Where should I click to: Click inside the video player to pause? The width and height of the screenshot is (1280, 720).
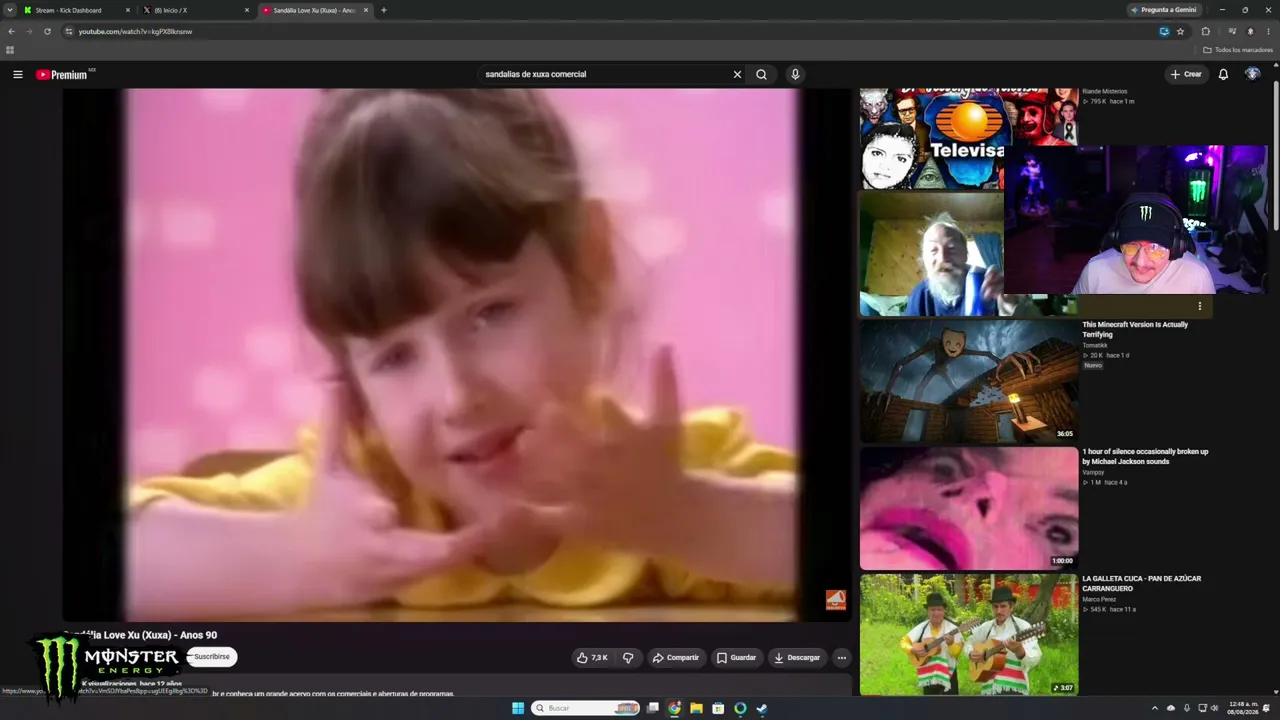point(458,355)
